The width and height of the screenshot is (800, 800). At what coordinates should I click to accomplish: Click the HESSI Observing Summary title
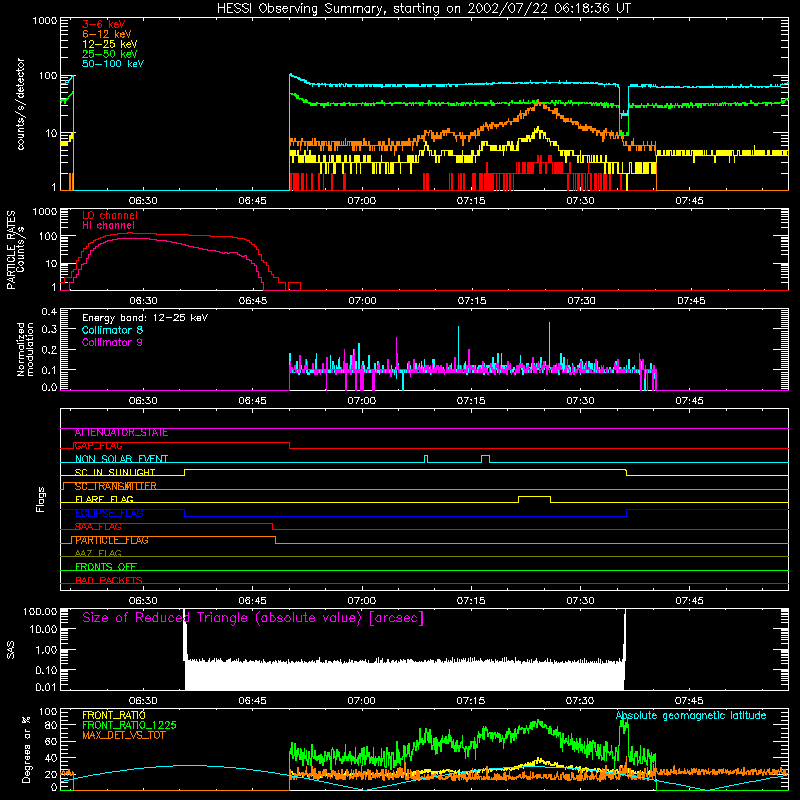(424, 9)
